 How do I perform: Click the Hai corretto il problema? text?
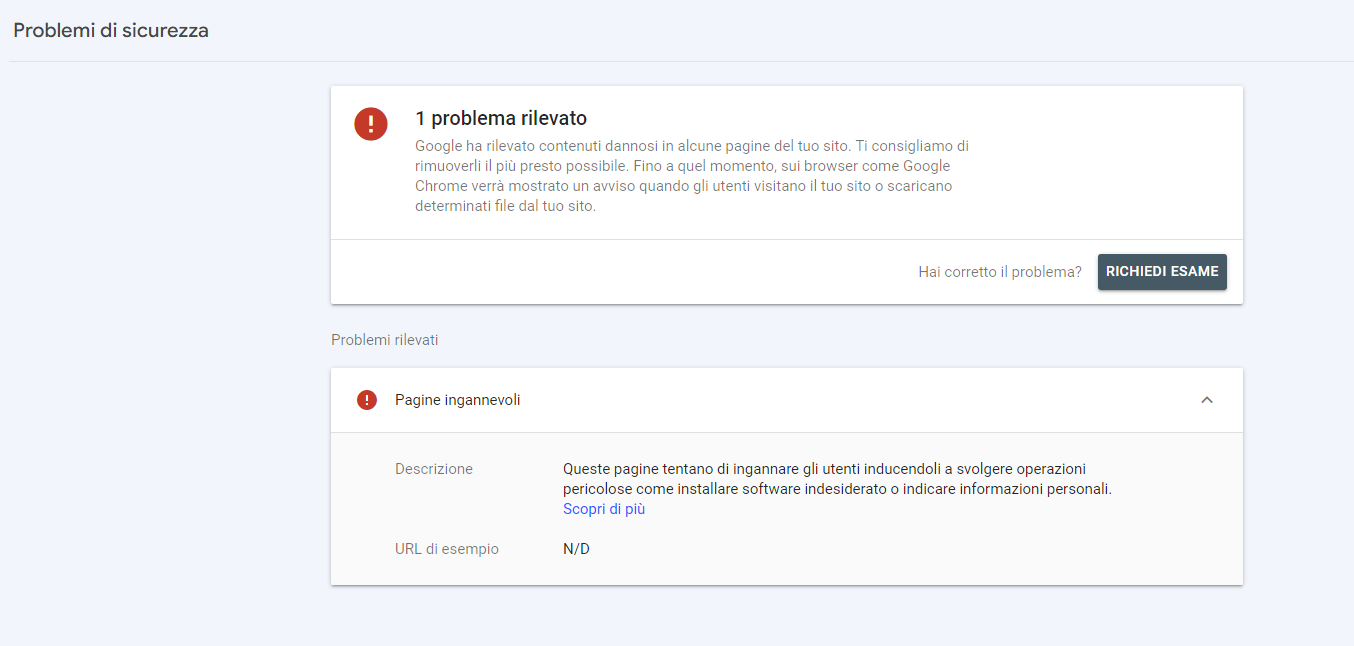(x=999, y=271)
